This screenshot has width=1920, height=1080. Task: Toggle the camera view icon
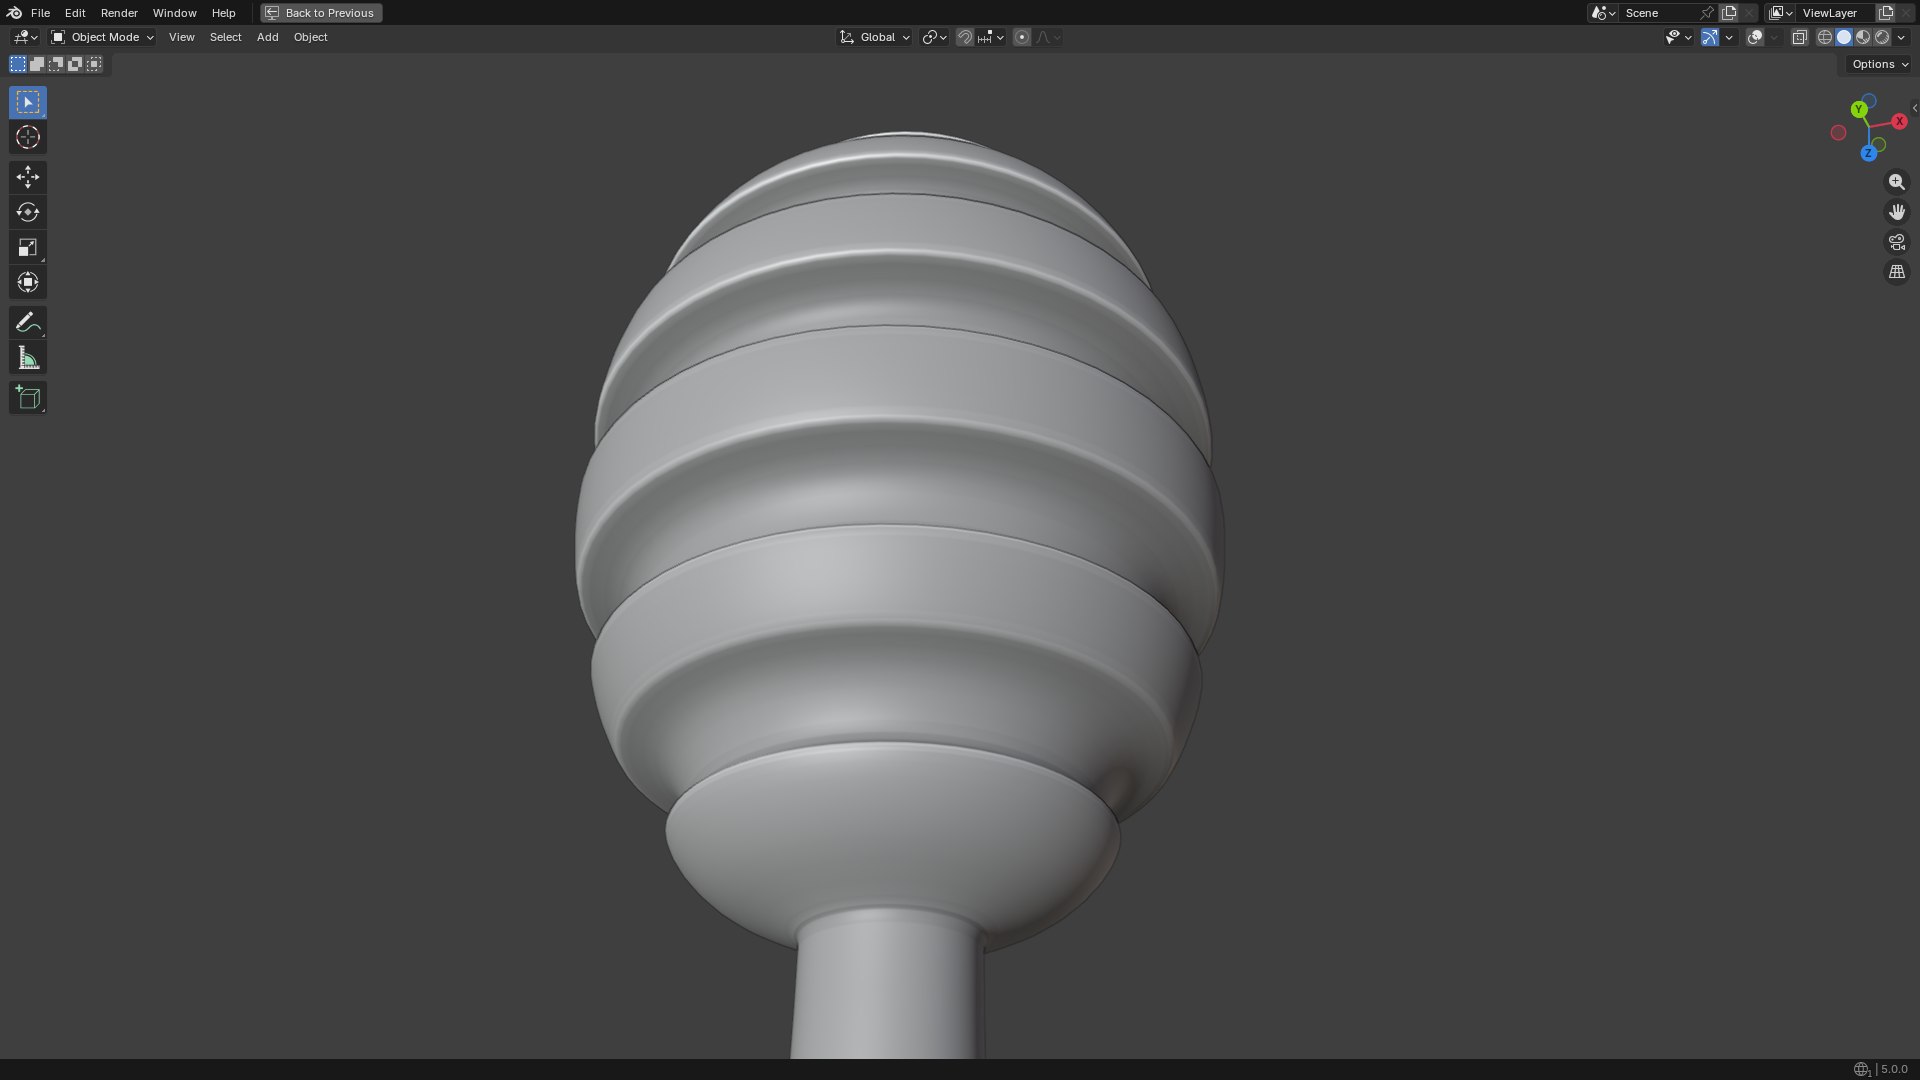[x=1896, y=242]
